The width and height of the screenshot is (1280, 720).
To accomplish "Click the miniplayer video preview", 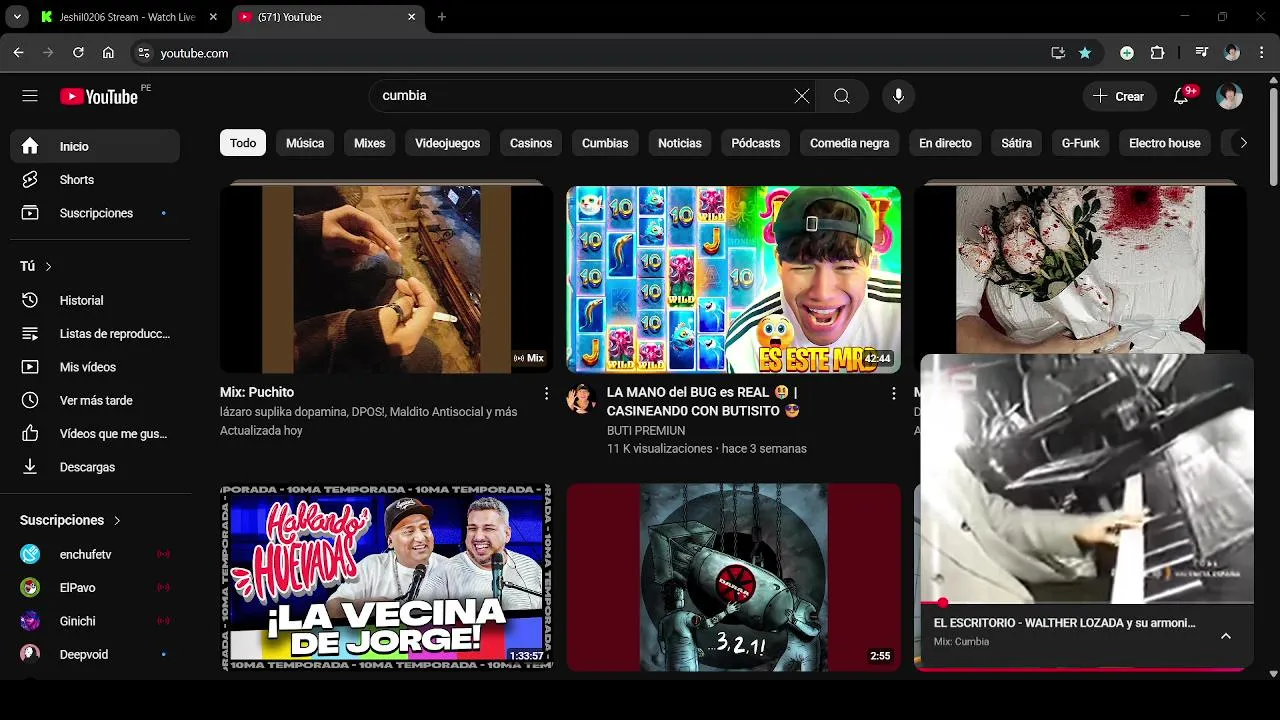I will [x=1086, y=478].
